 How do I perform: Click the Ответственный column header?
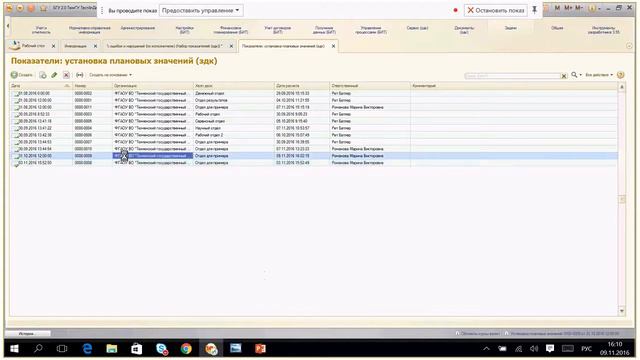[370, 86]
